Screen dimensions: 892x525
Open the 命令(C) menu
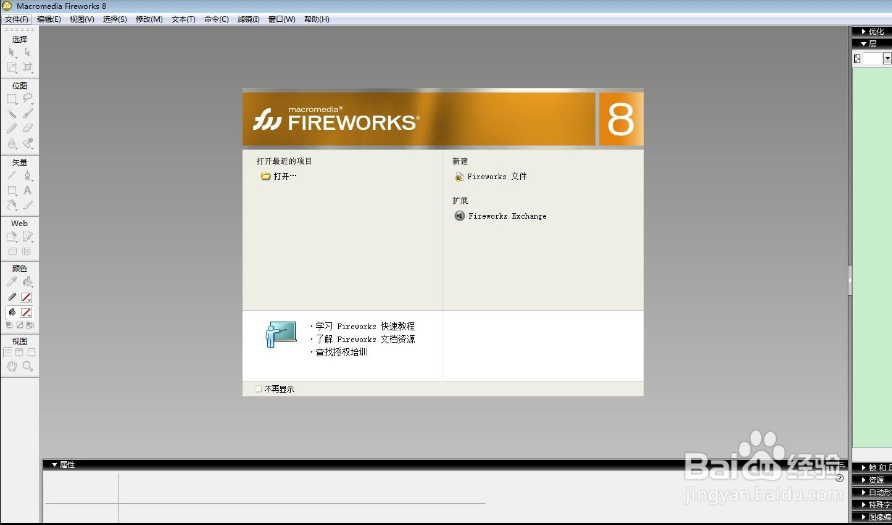click(x=216, y=19)
